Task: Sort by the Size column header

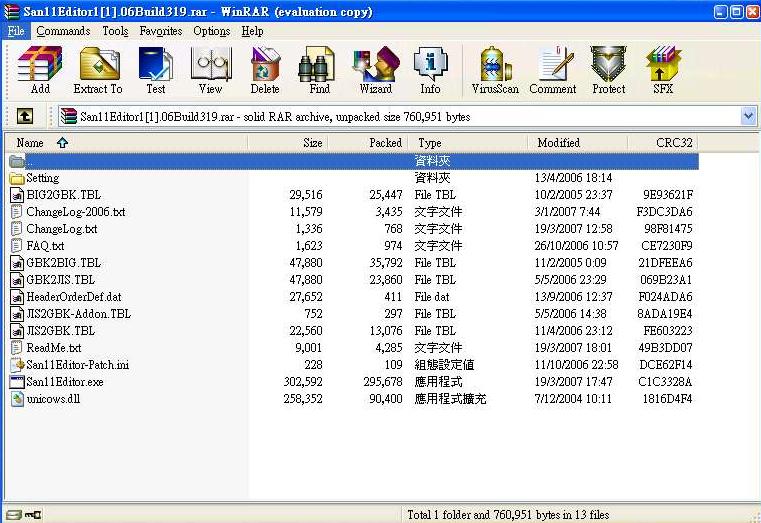Action: pyautogui.click(x=288, y=143)
